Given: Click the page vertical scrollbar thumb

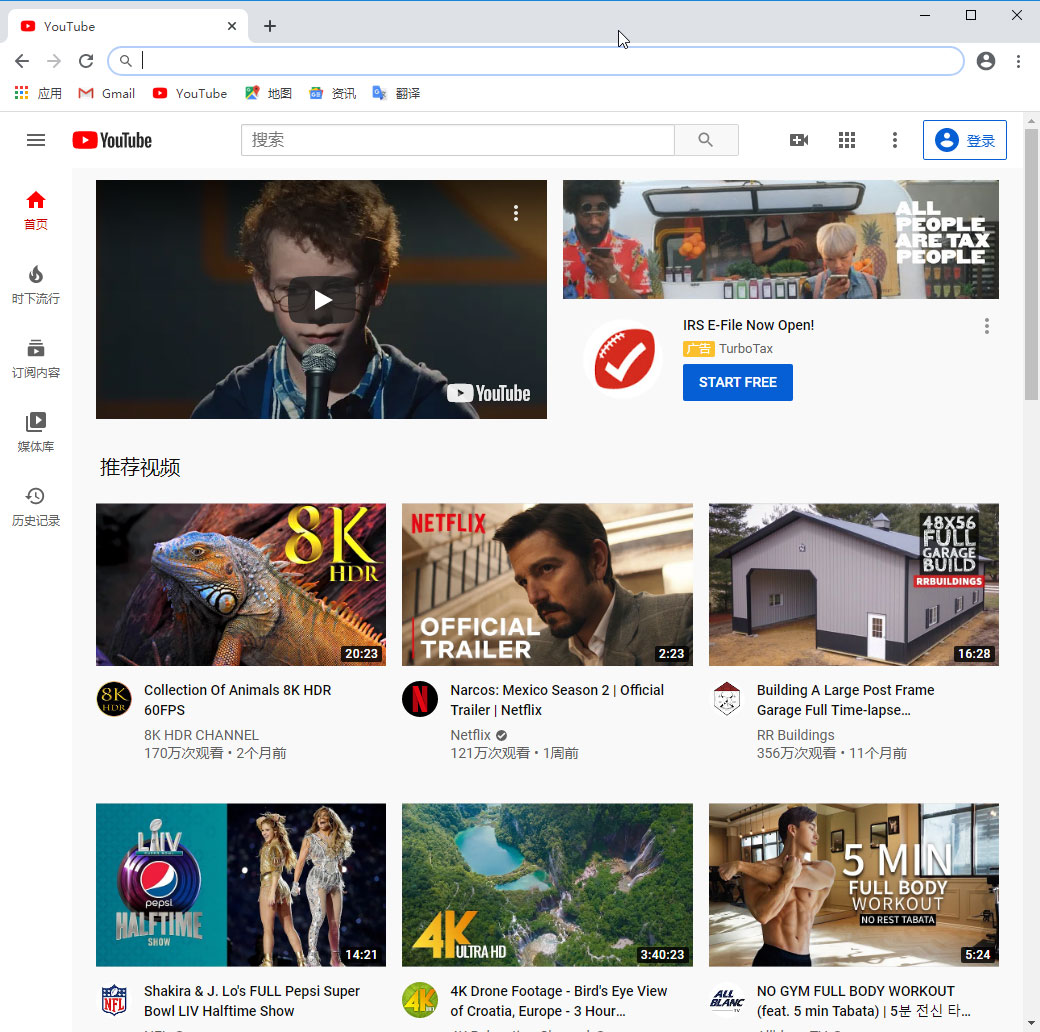Looking at the screenshot, I should (x=1031, y=264).
